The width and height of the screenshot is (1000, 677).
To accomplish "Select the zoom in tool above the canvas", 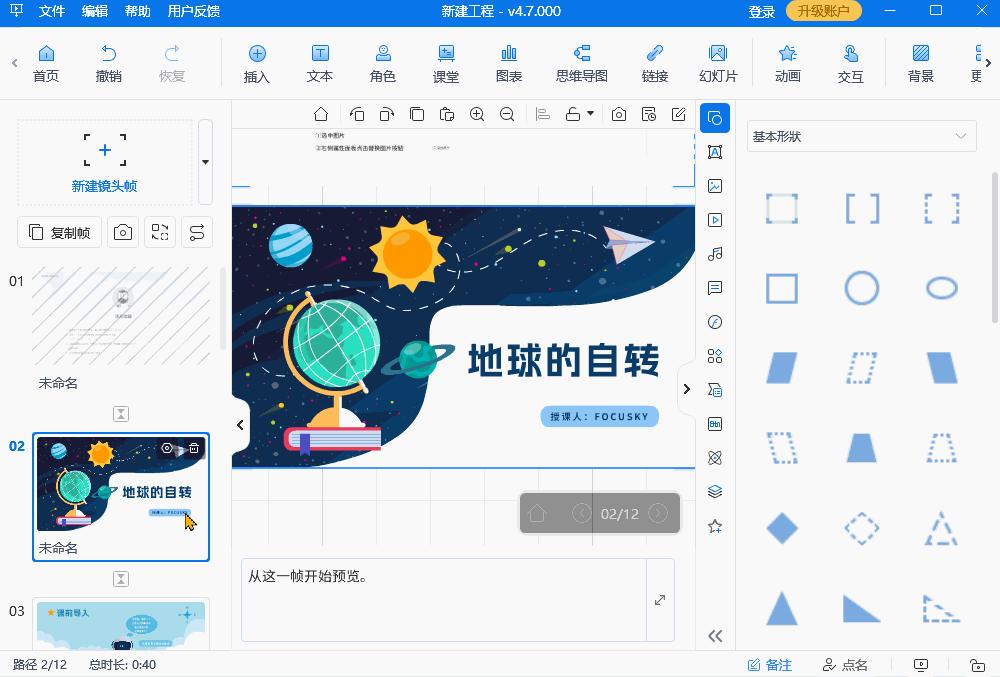I will [476, 114].
